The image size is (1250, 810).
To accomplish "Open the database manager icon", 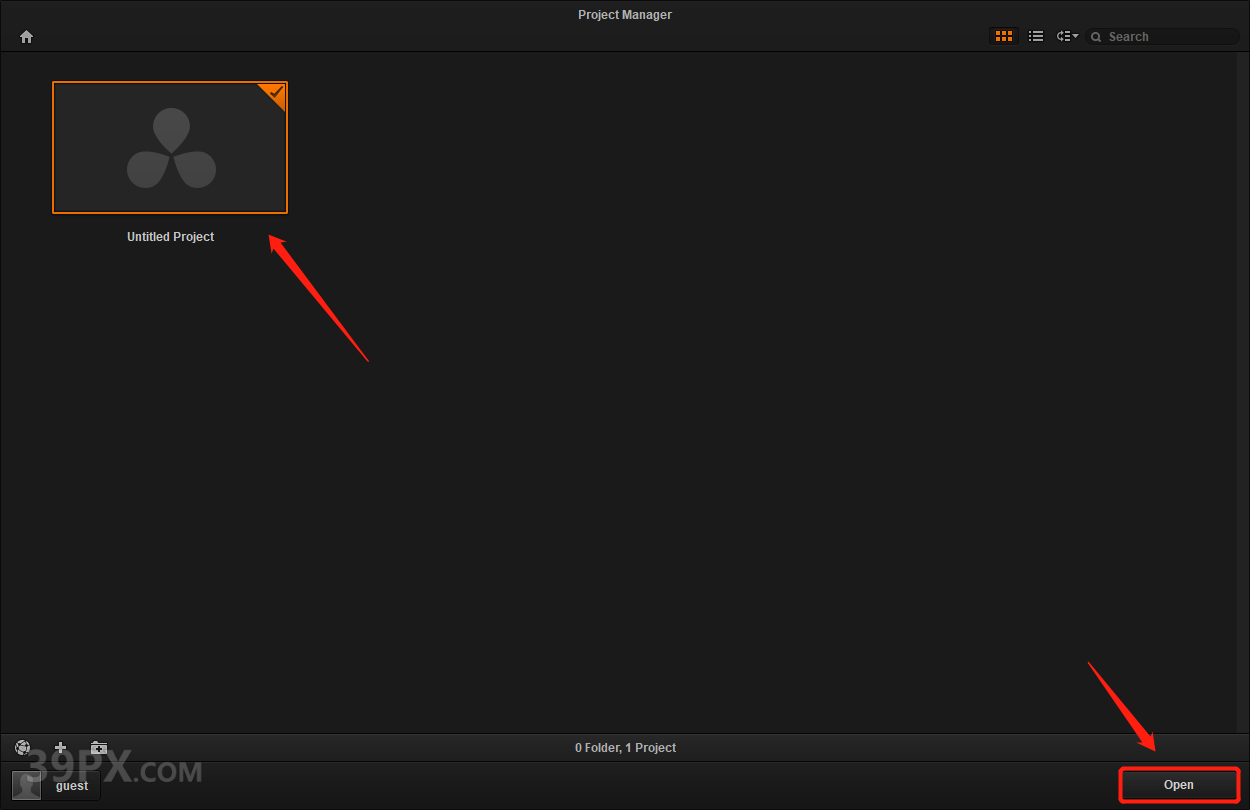I will [23, 748].
